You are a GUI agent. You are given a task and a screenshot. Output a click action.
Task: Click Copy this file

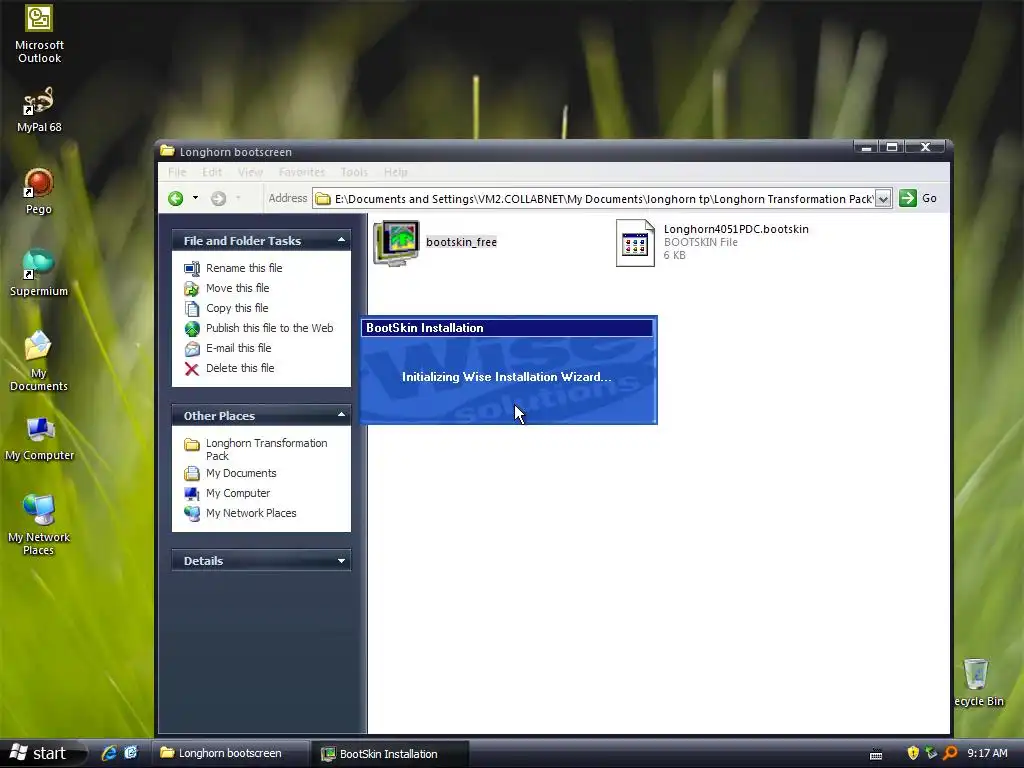(237, 308)
